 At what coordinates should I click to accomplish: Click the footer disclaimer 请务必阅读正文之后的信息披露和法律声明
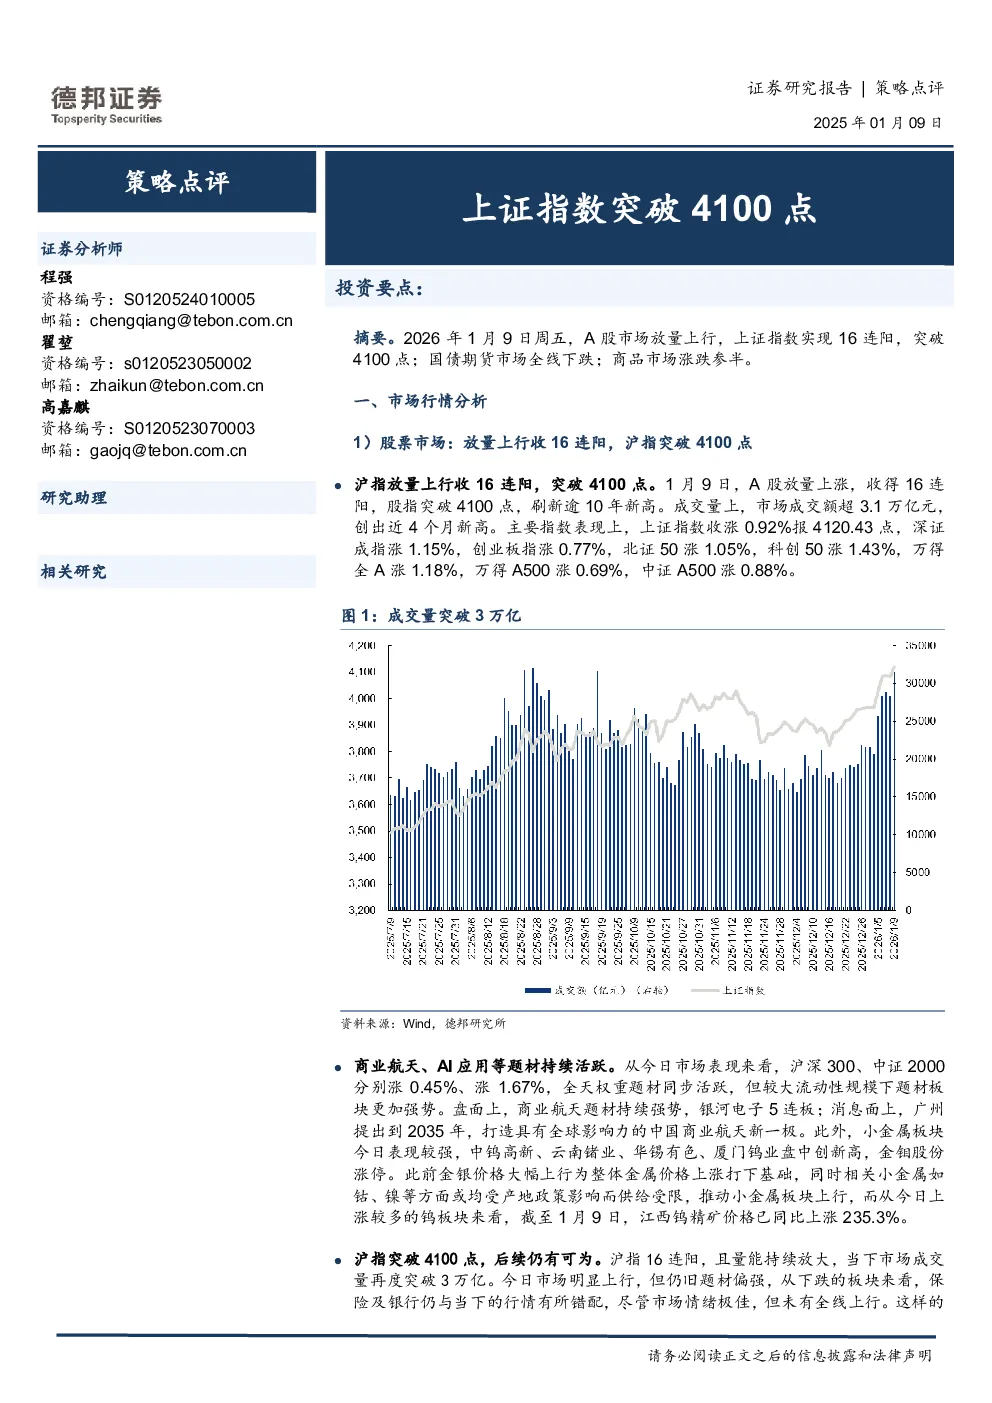tap(790, 1356)
